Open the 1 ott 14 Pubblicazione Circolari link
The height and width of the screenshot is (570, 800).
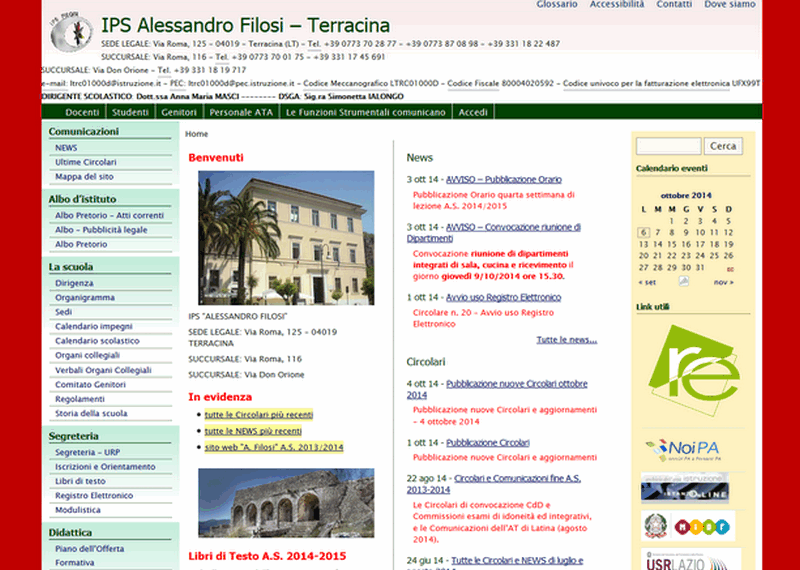[x=488, y=443]
